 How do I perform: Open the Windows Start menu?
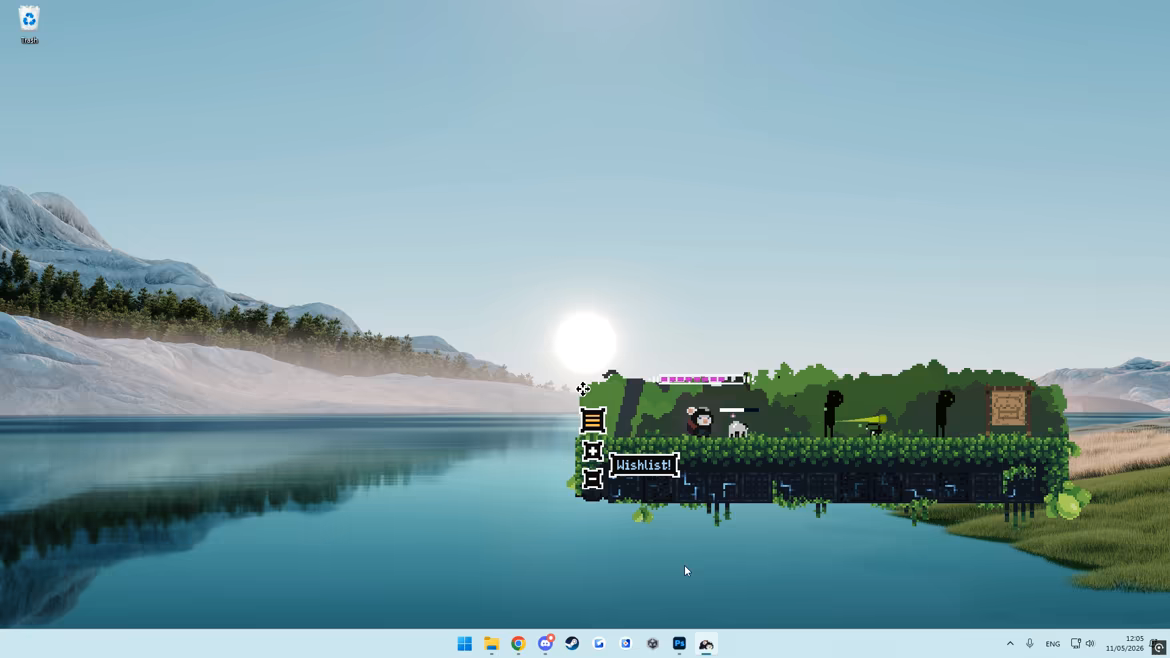pyautogui.click(x=465, y=644)
